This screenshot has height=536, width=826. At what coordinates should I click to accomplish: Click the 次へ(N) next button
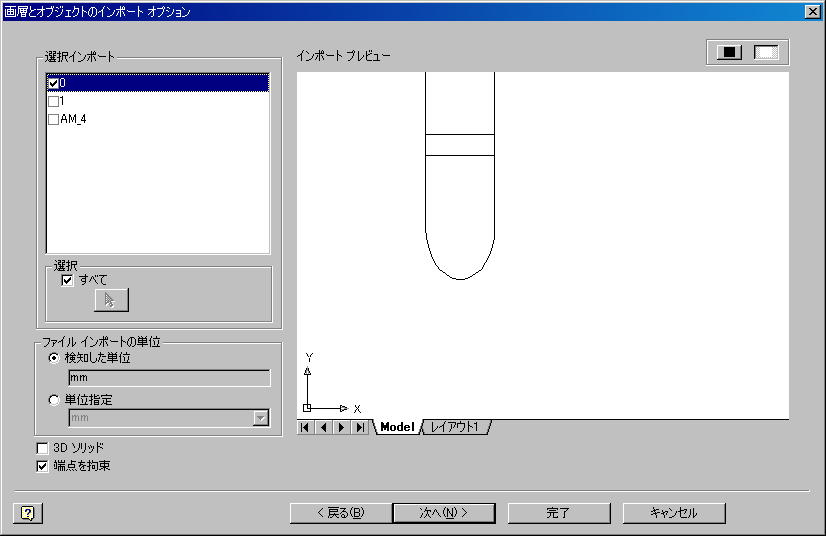pos(444,513)
